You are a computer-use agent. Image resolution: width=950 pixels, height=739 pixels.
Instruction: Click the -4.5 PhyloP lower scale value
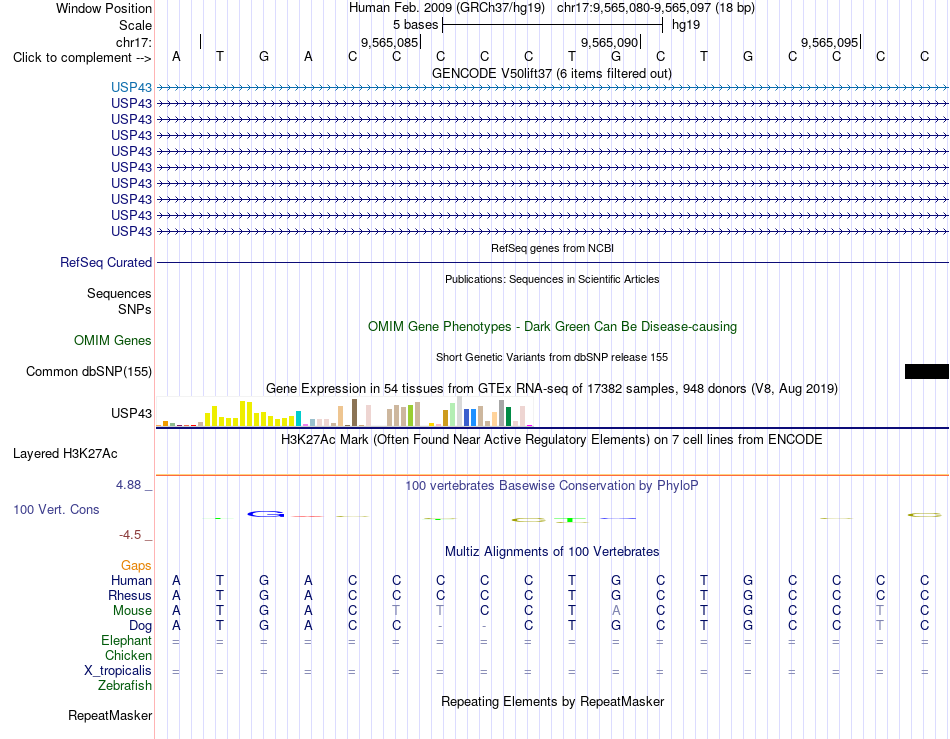(x=130, y=535)
